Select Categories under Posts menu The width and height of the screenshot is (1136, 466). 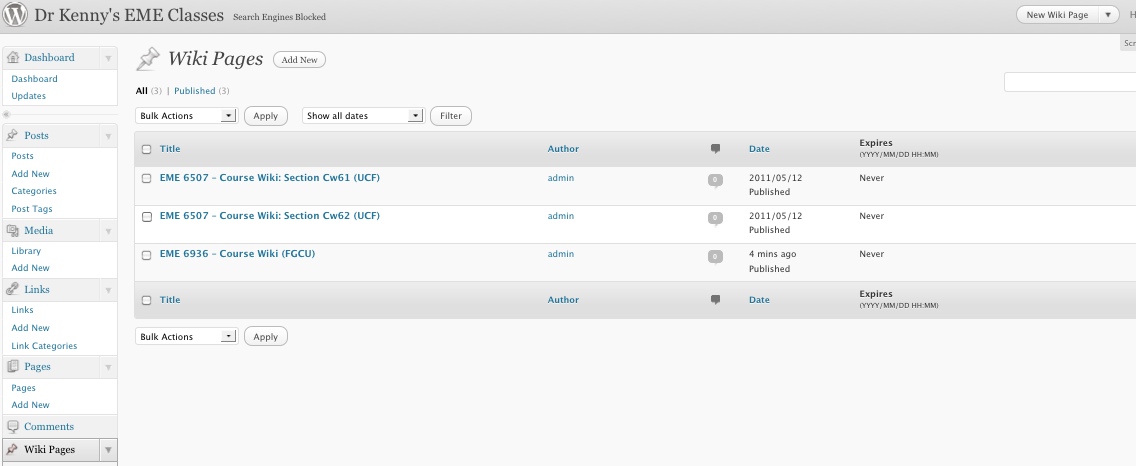click(34, 191)
